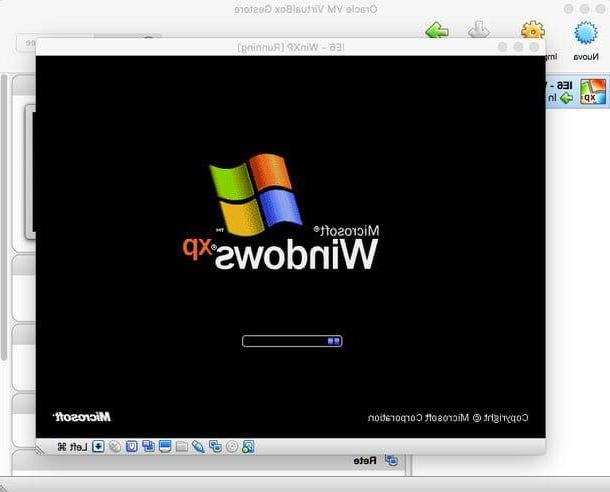Click the mouse integration indicator in status bar
This screenshot has width=610, height=492.
(115, 446)
